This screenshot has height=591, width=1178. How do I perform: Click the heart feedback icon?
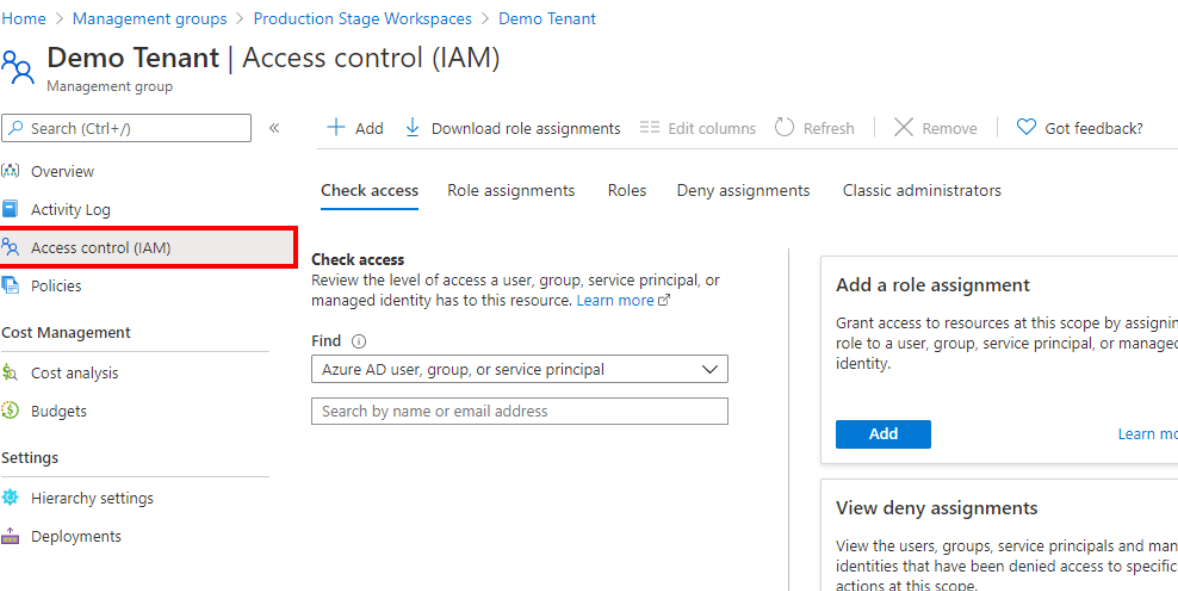pos(1026,128)
